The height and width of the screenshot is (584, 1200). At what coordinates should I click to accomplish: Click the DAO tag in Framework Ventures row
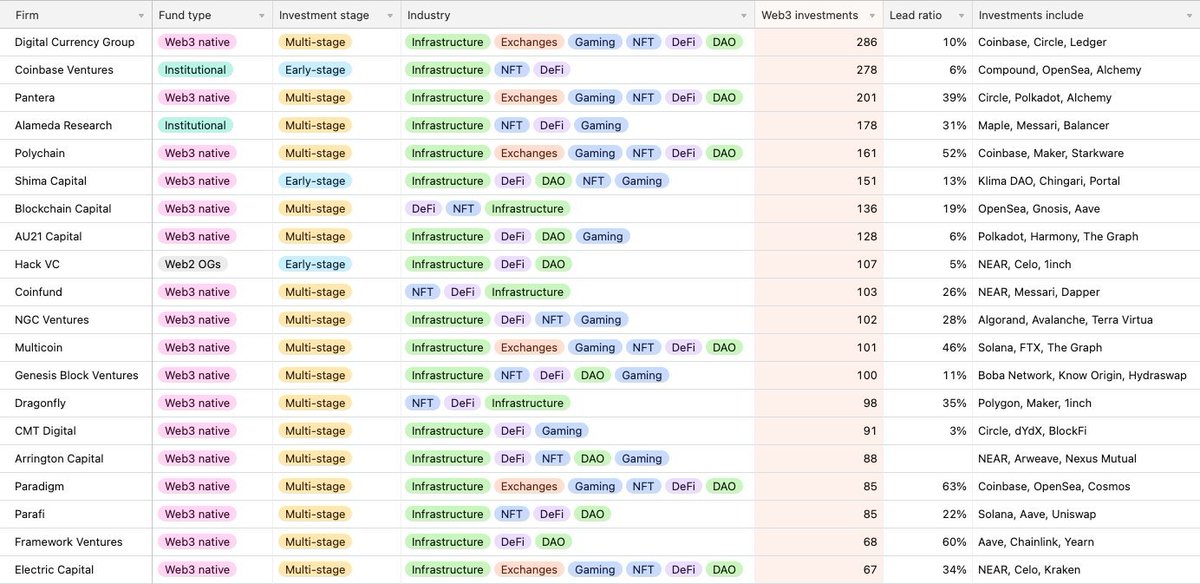pyautogui.click(x=553, y=542)
